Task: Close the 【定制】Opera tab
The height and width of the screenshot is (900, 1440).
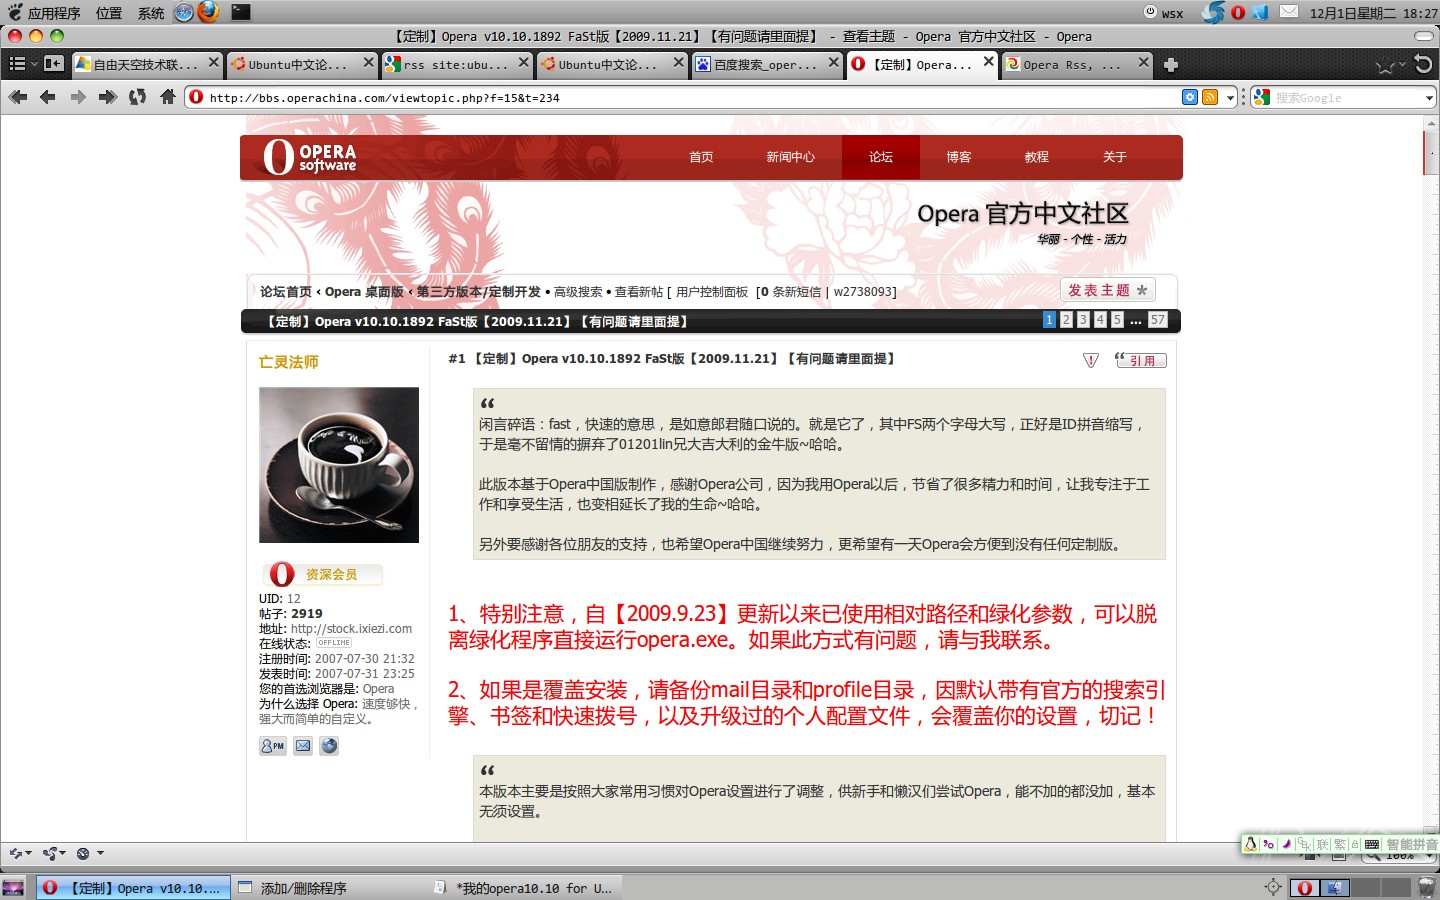Action: click(988, 62)
